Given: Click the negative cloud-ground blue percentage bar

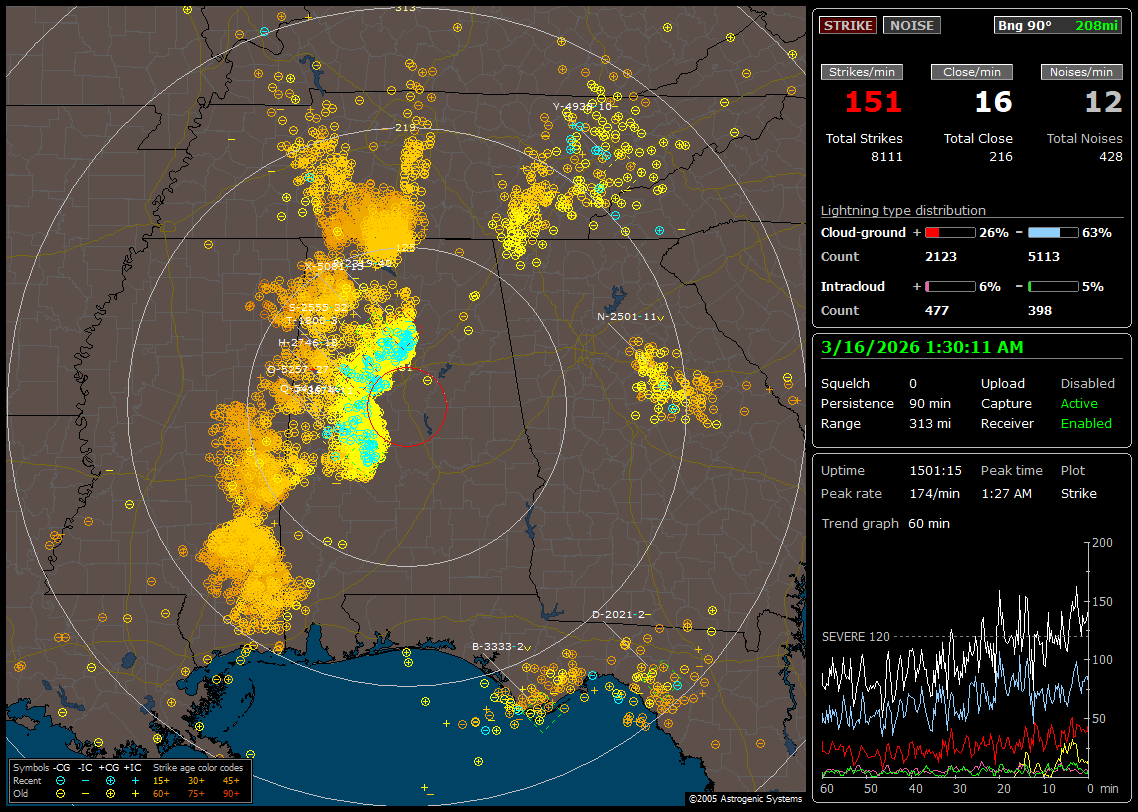Looking at the screenshot, I should click(1053, 233).
